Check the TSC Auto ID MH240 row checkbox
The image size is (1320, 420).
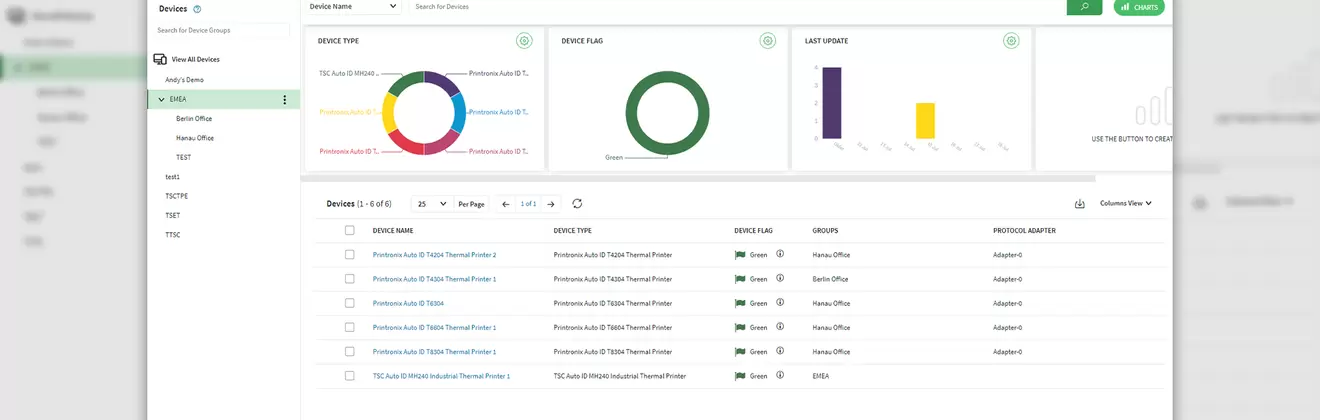350,376
